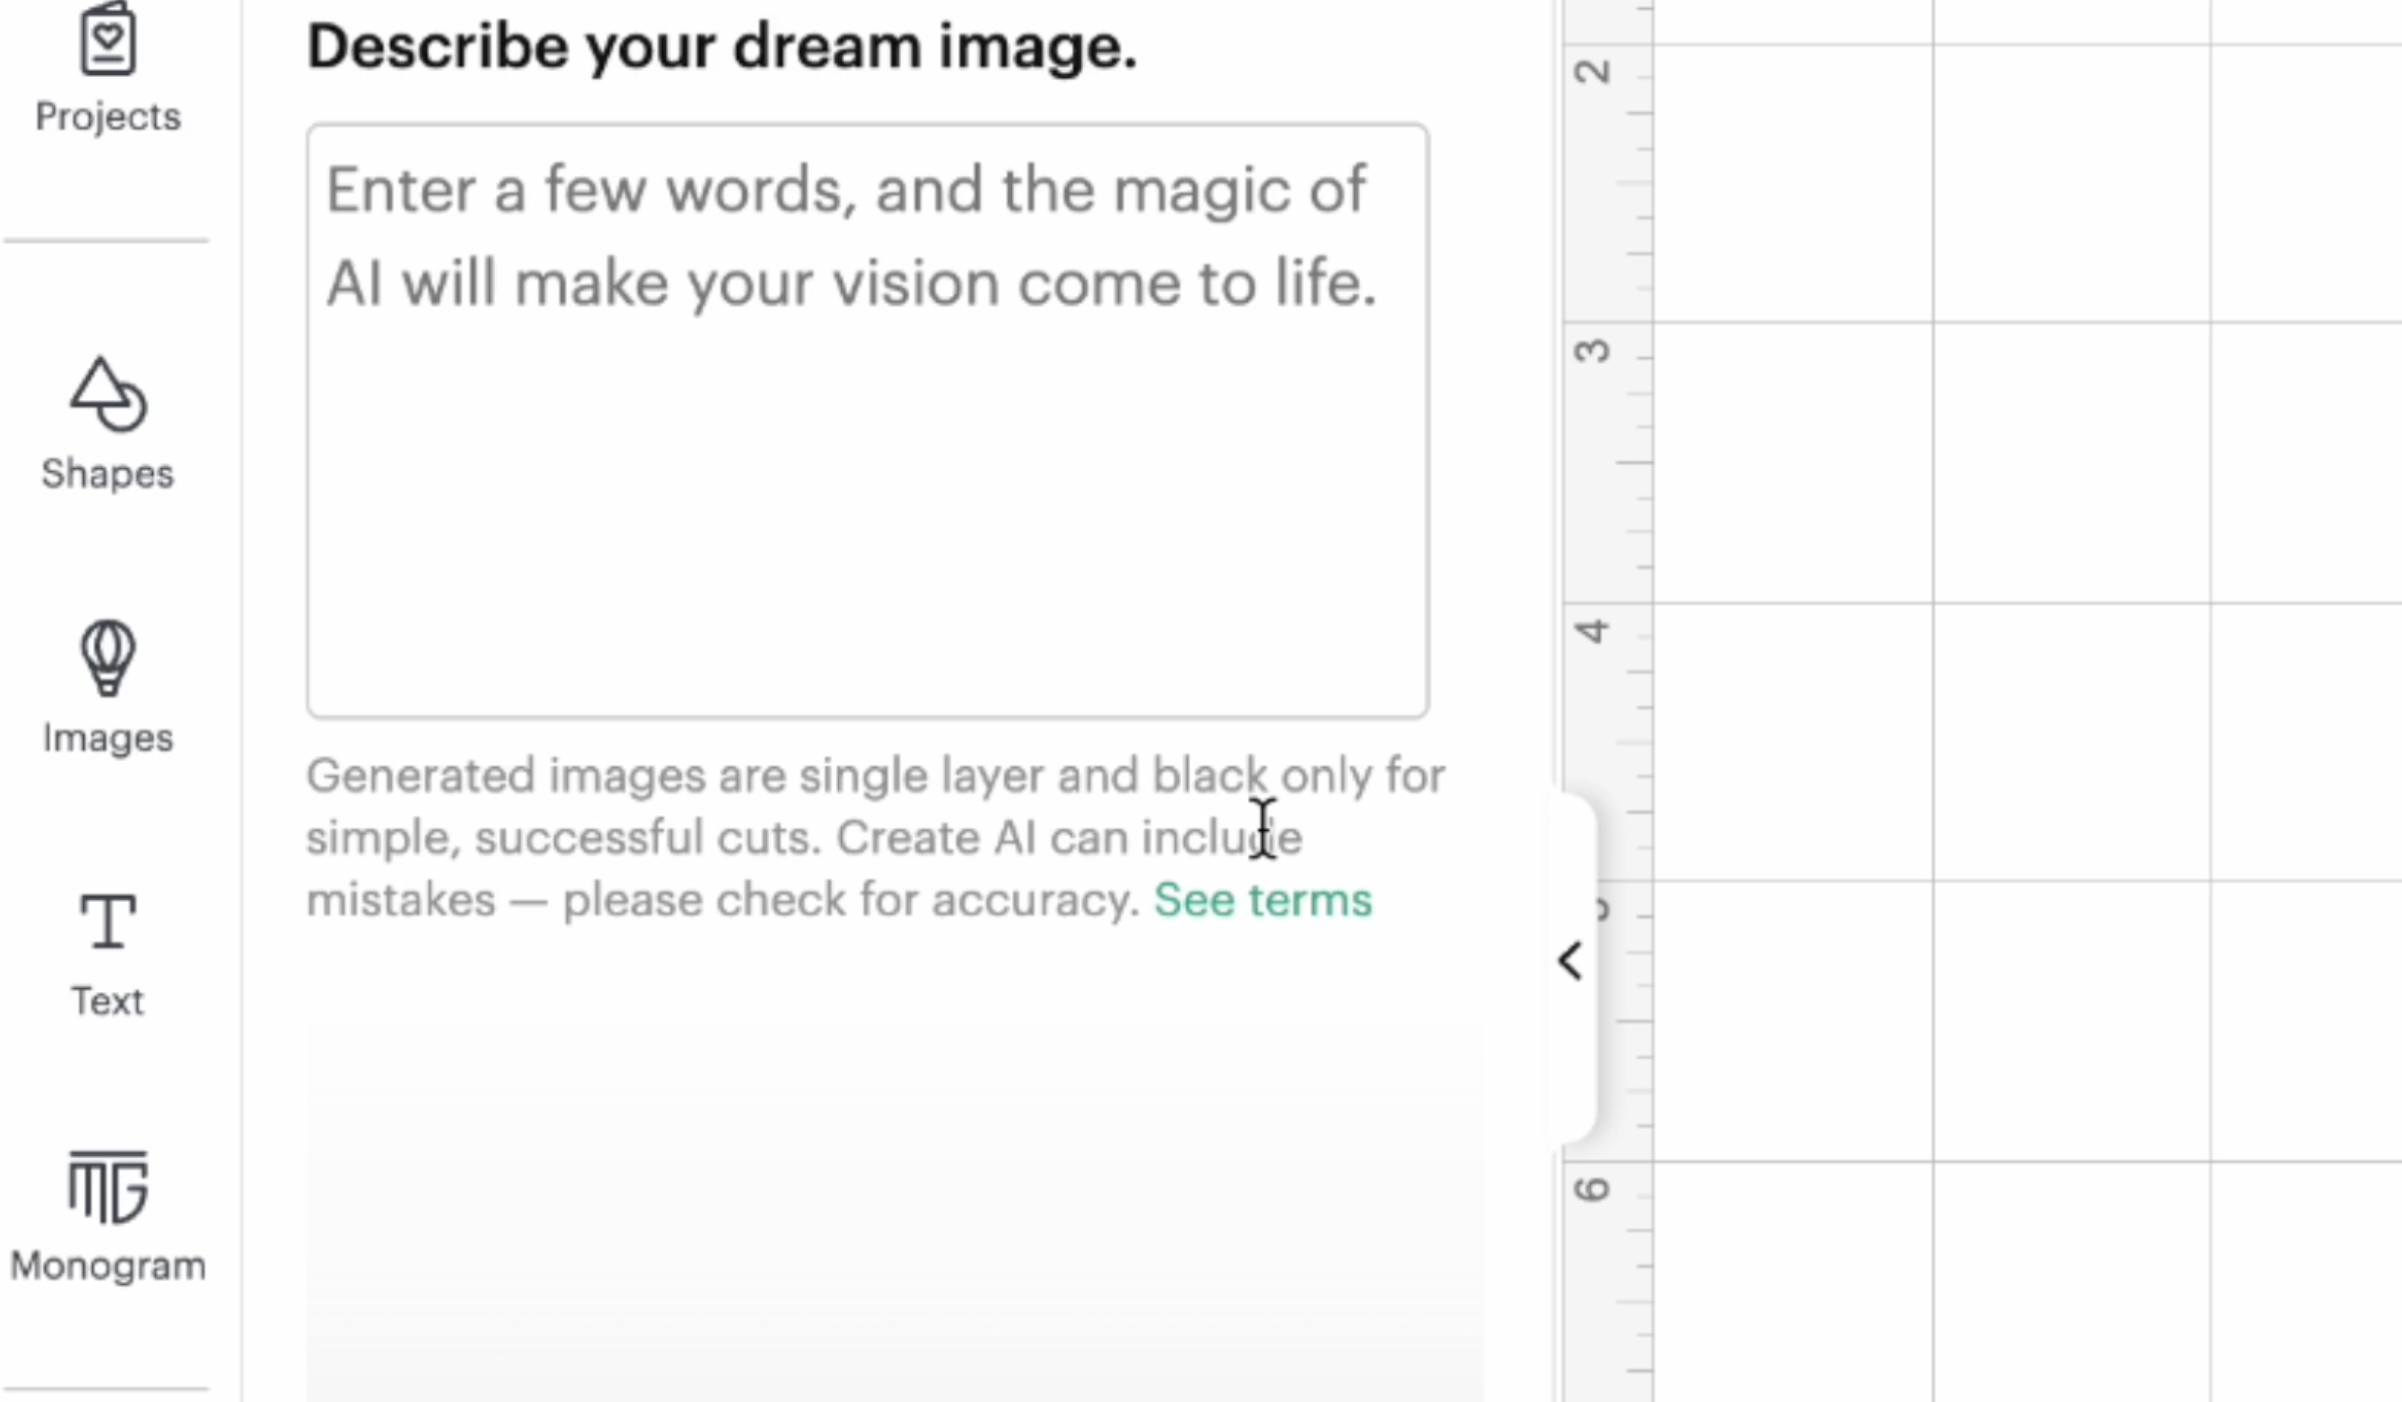Open the See terms link
This screenshot has width=2402, height=1402.
click(1263, 900)
